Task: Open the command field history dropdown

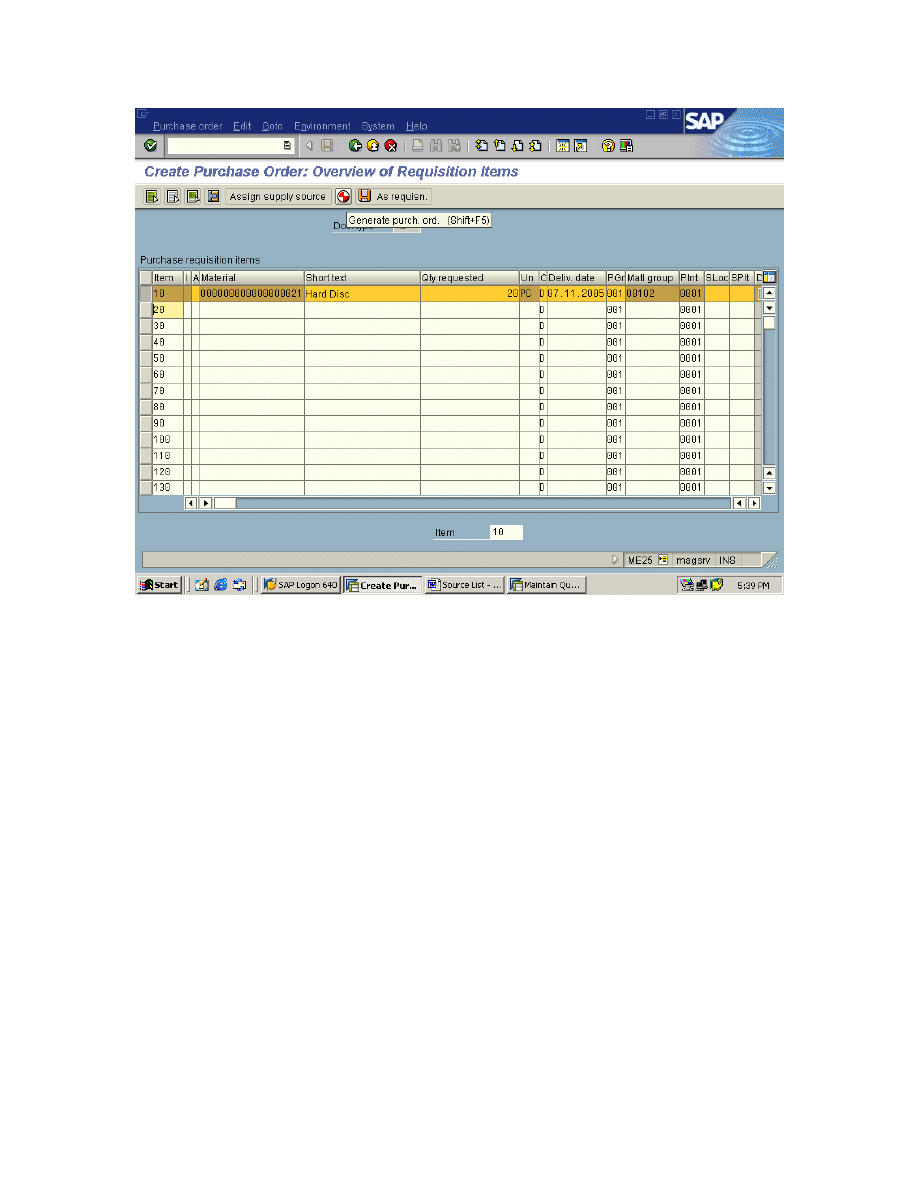Action: click(288, 146)
